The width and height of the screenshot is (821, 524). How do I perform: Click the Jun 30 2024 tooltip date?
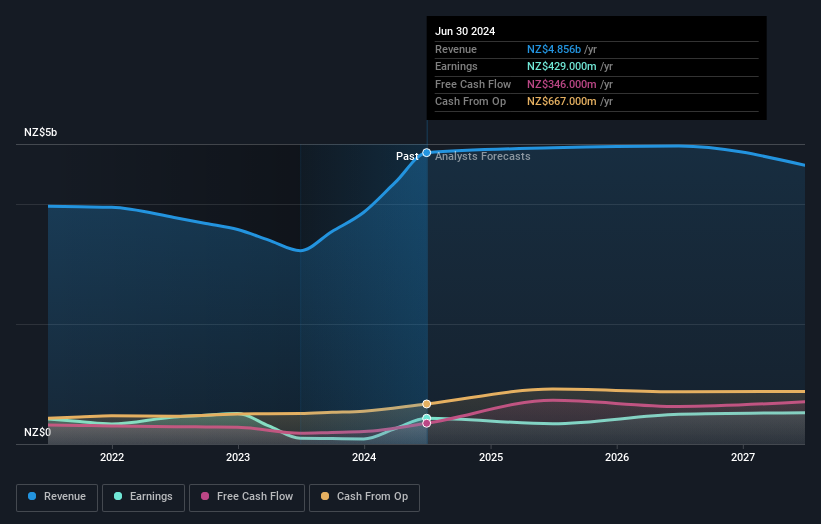point(465,31)
